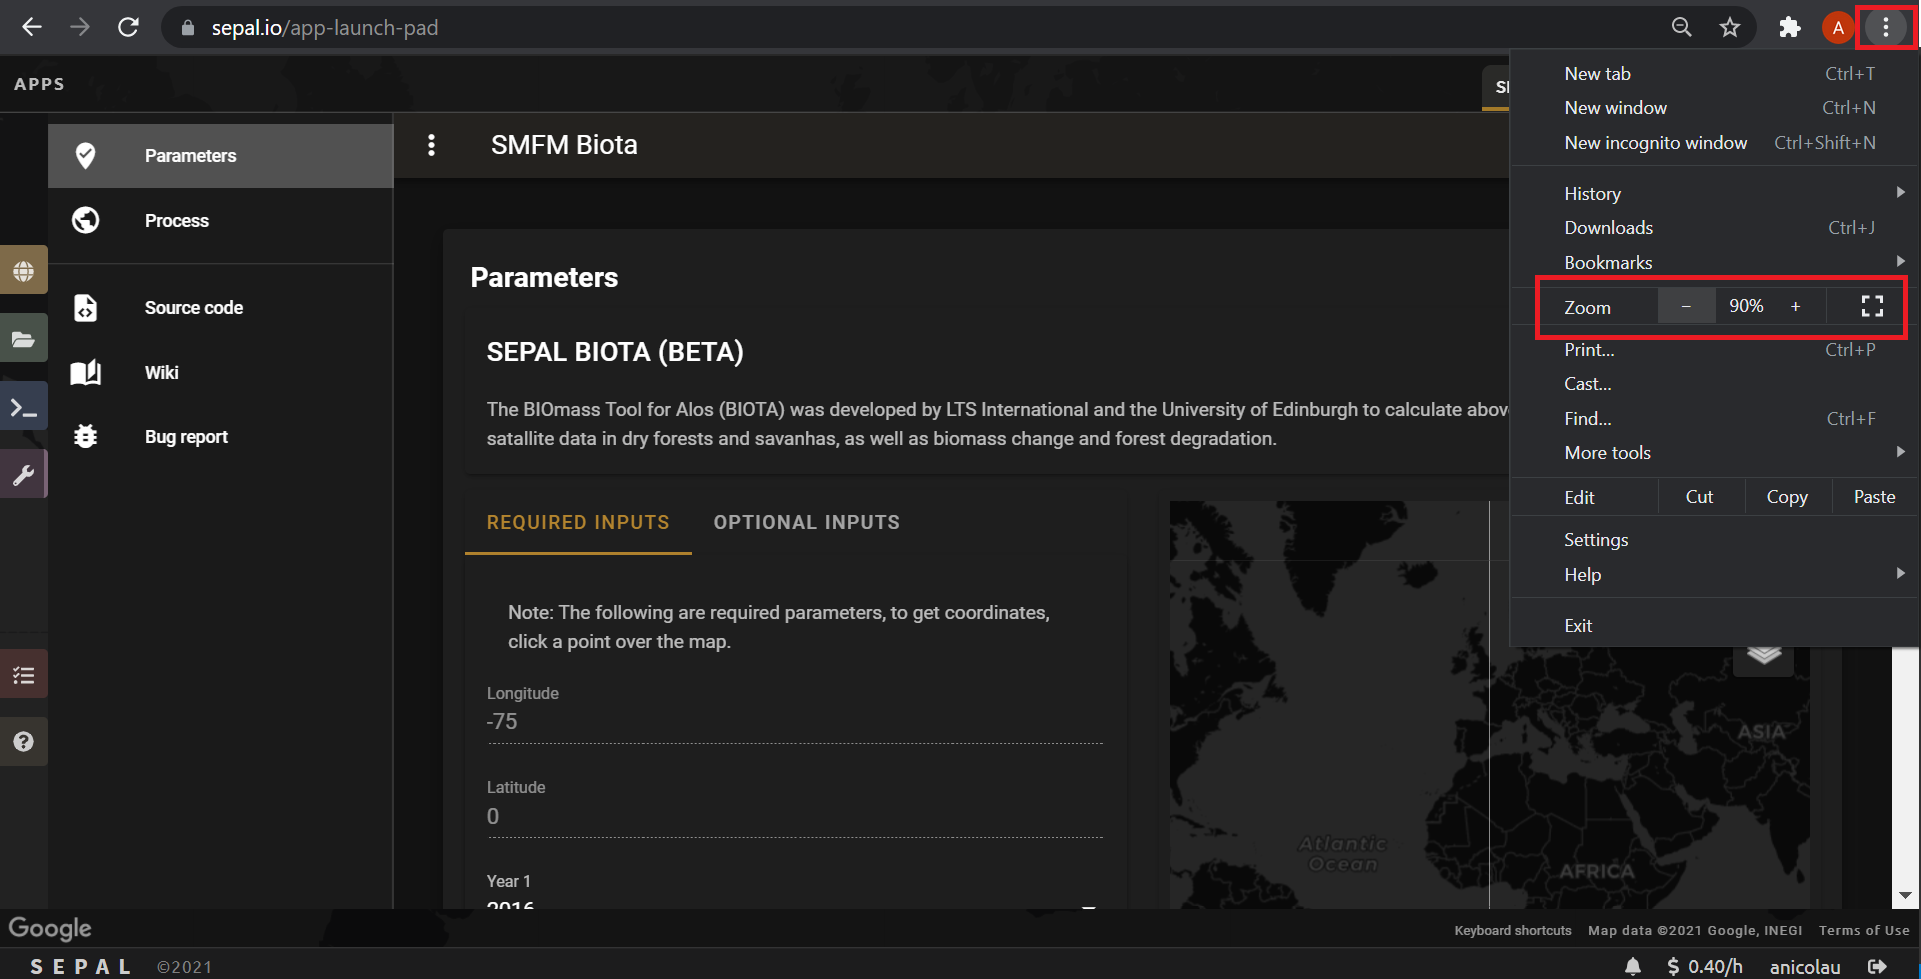The height and width of the screenshot is (979, 1921).
Task: Choose Cast... in the Chrome menu
Action: (1715, 384)
